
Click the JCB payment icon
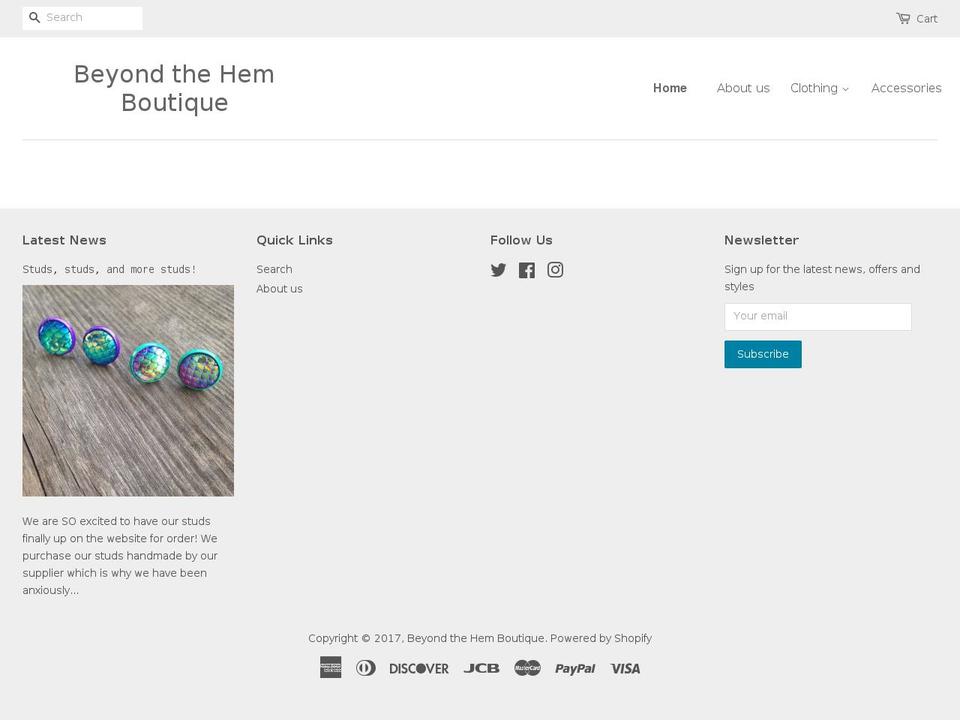click(x=481, y=667)
